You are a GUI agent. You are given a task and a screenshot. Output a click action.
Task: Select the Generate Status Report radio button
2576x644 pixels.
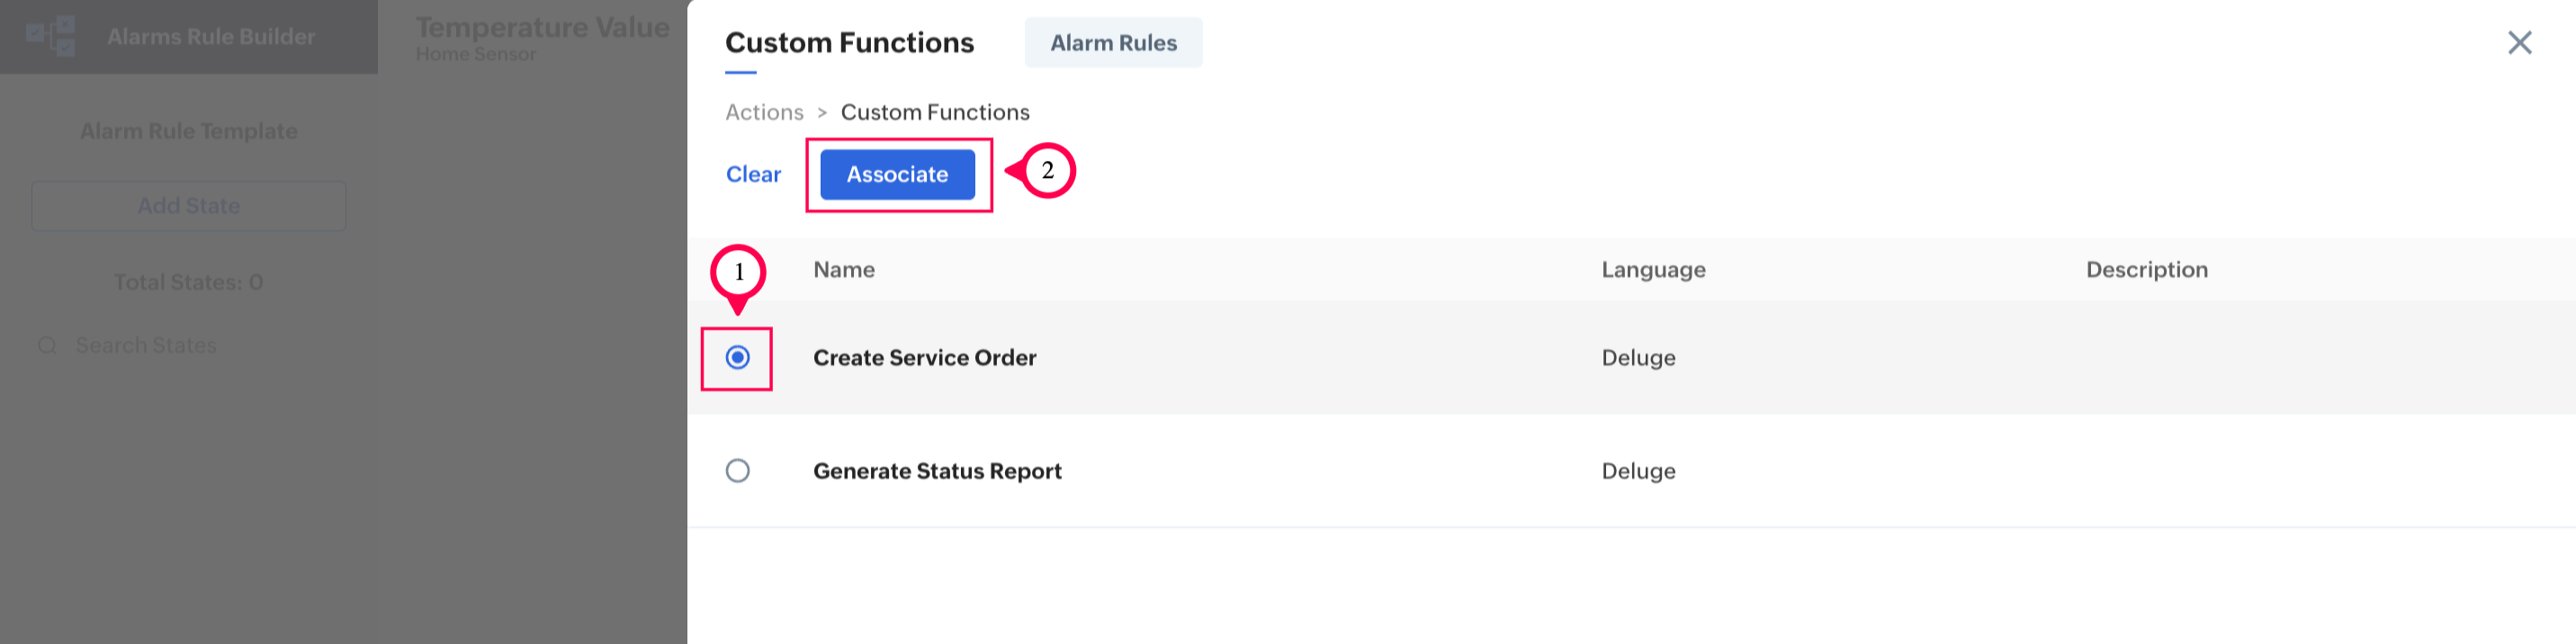click(737, 470)
